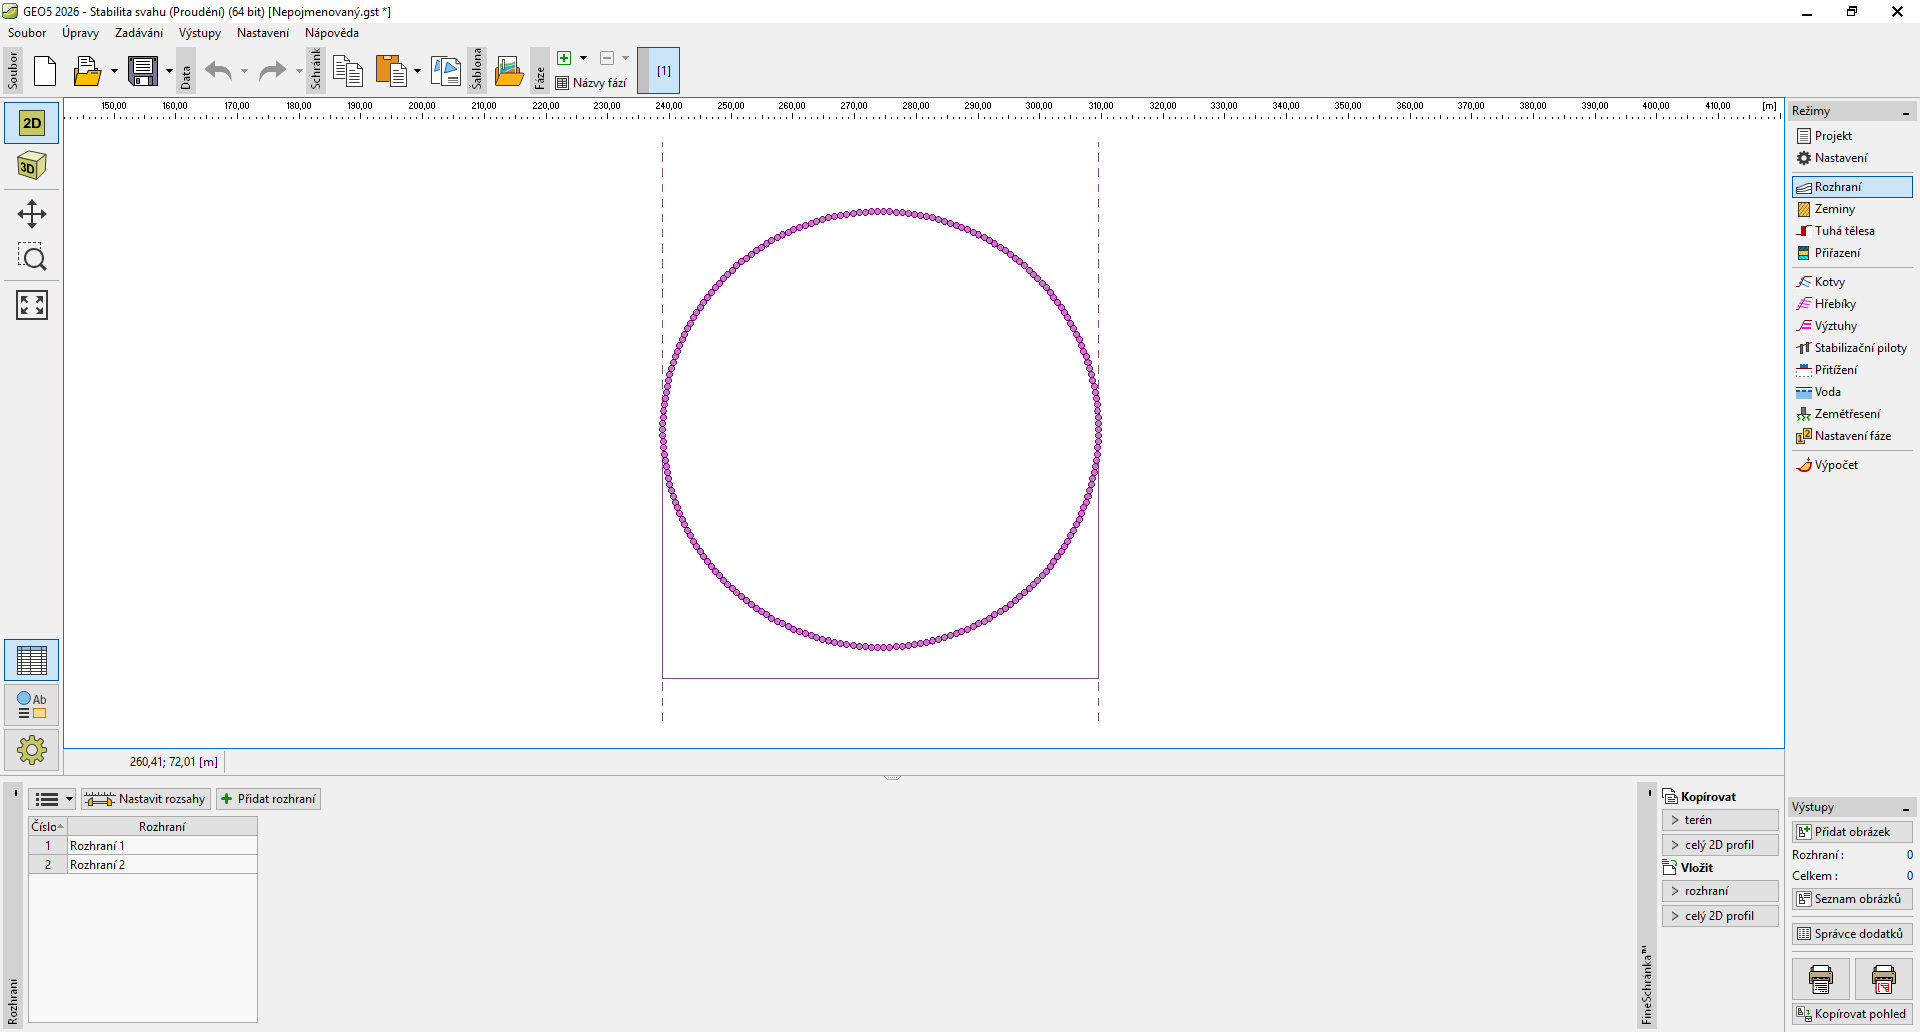Click the undo arrow

(218, 71)
